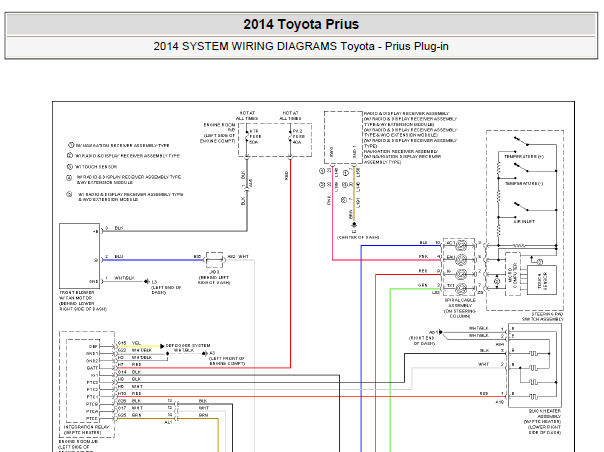Click the "(LEFT END OF DASH)" ground label
The height and width of the screenshot is (452, 604).
click(166, 290)
